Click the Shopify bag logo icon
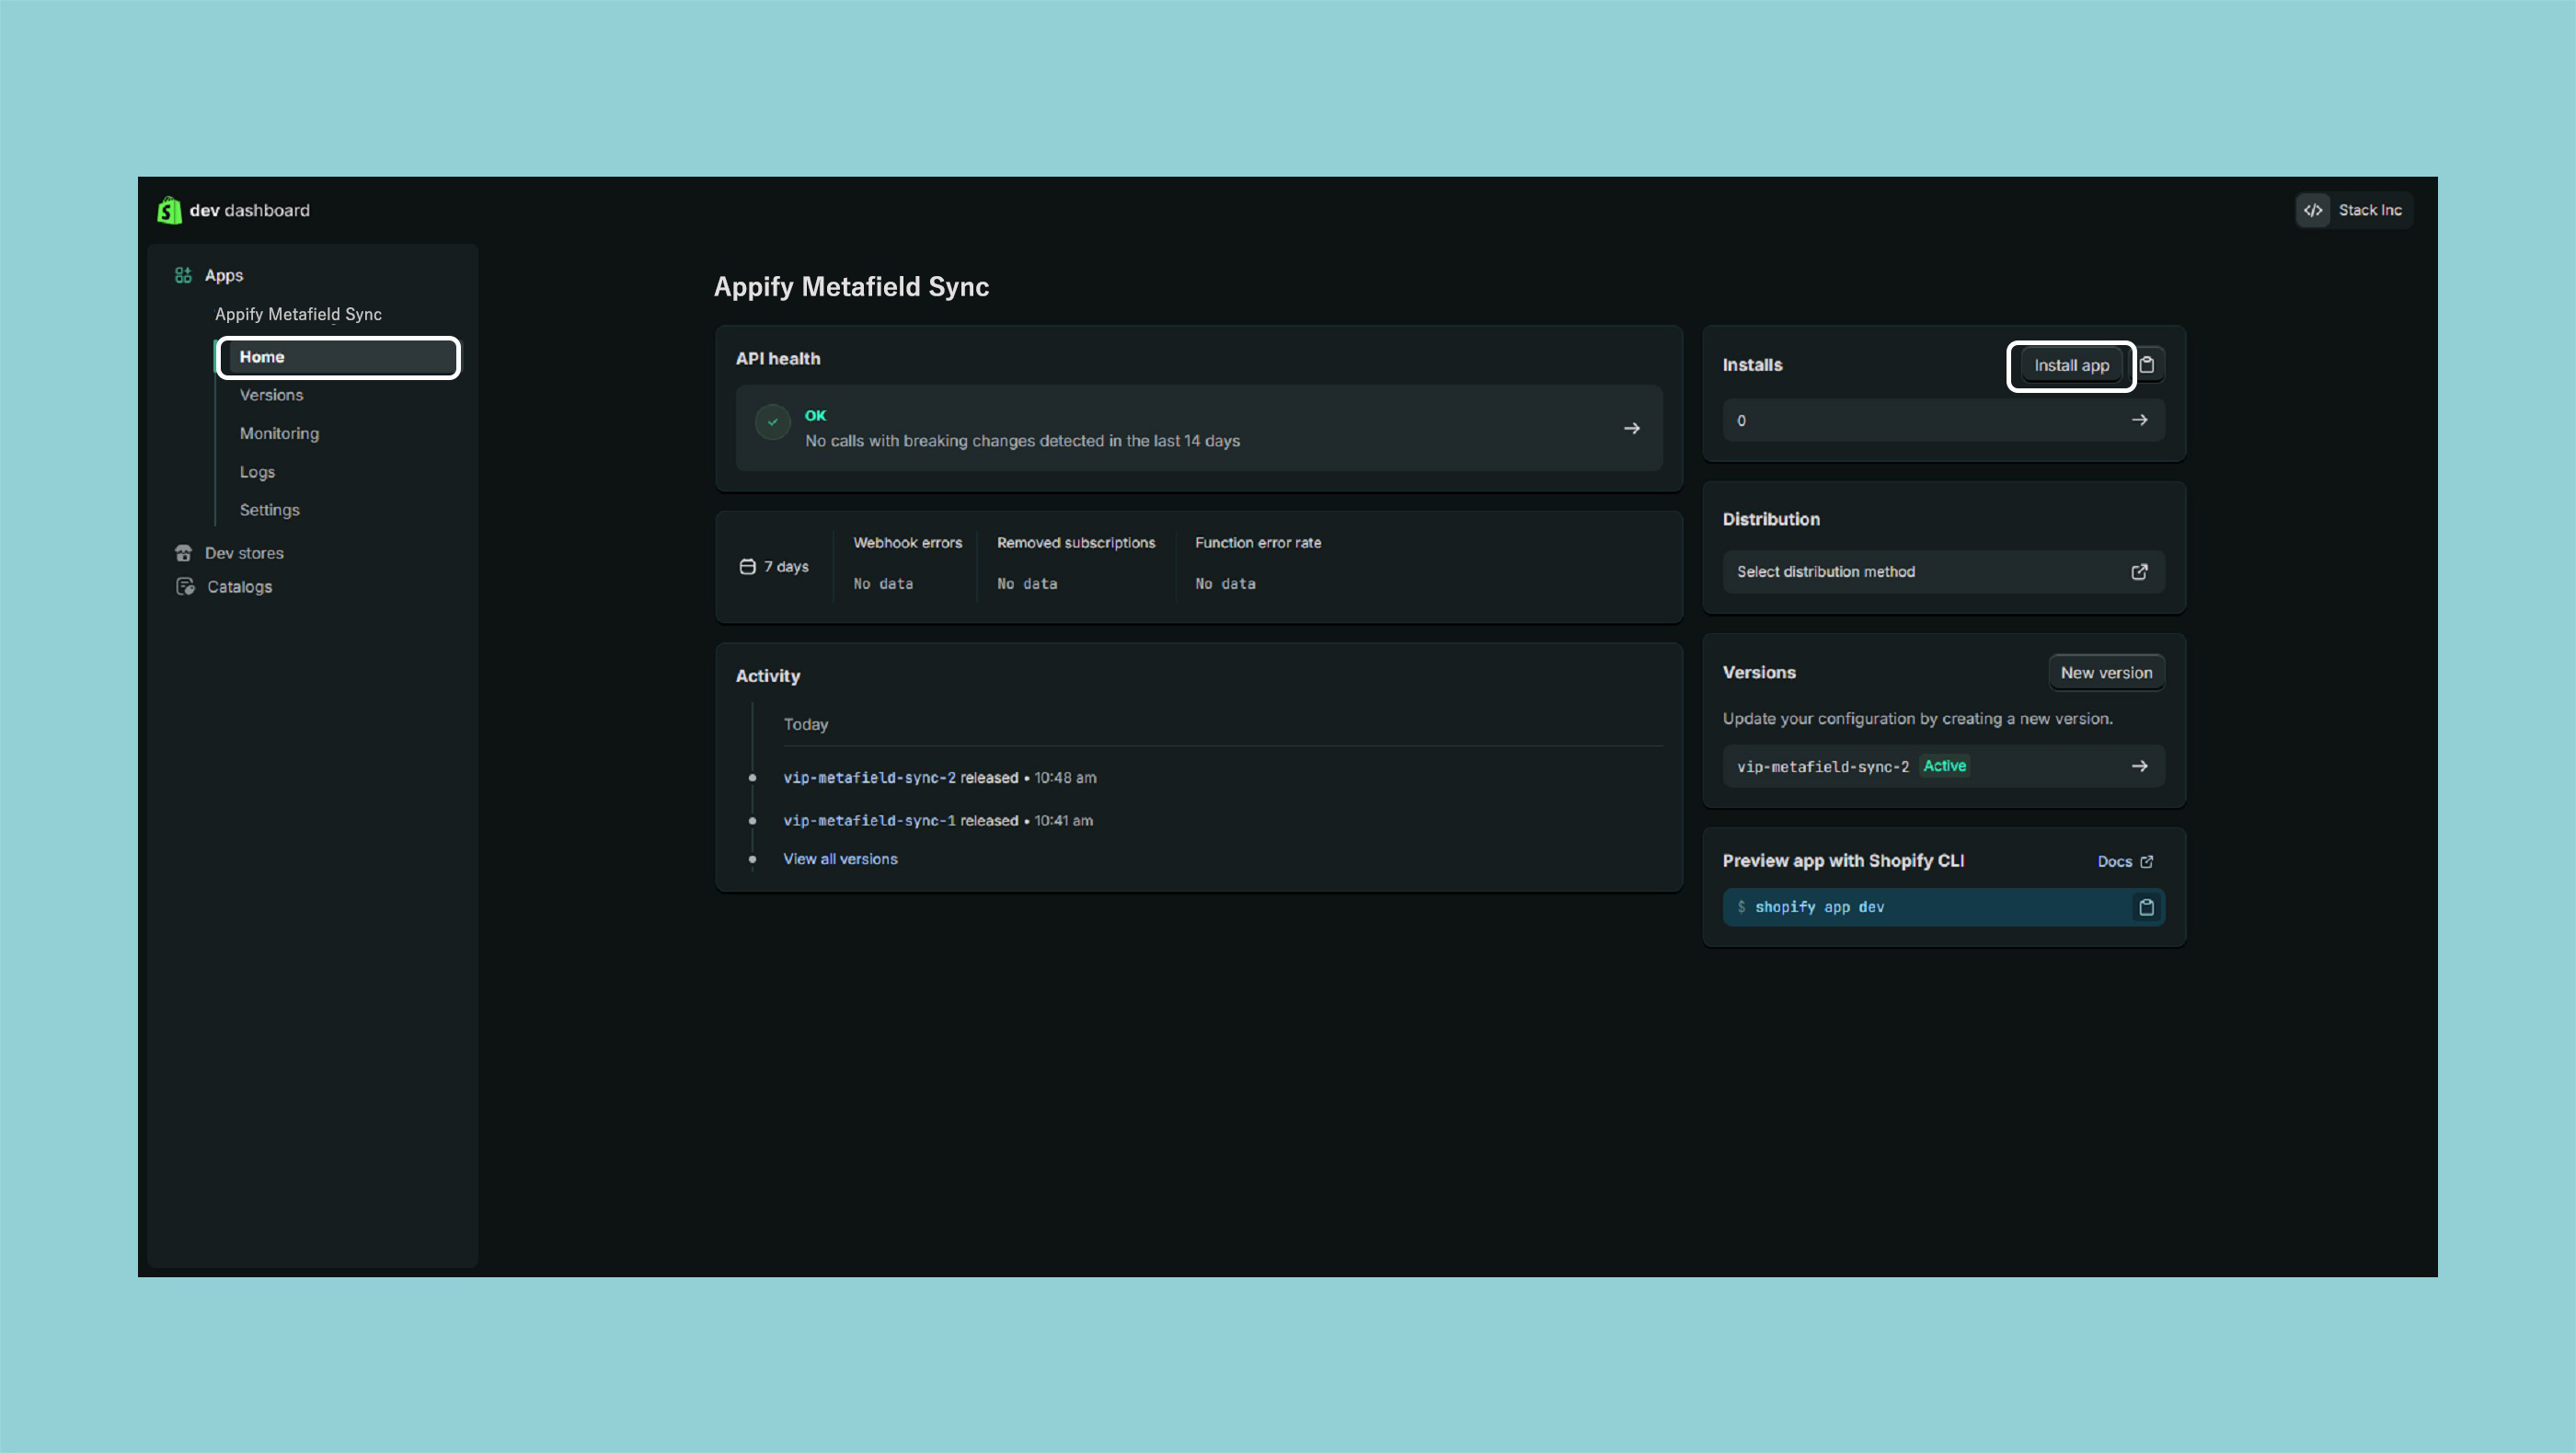 (169, 210)
